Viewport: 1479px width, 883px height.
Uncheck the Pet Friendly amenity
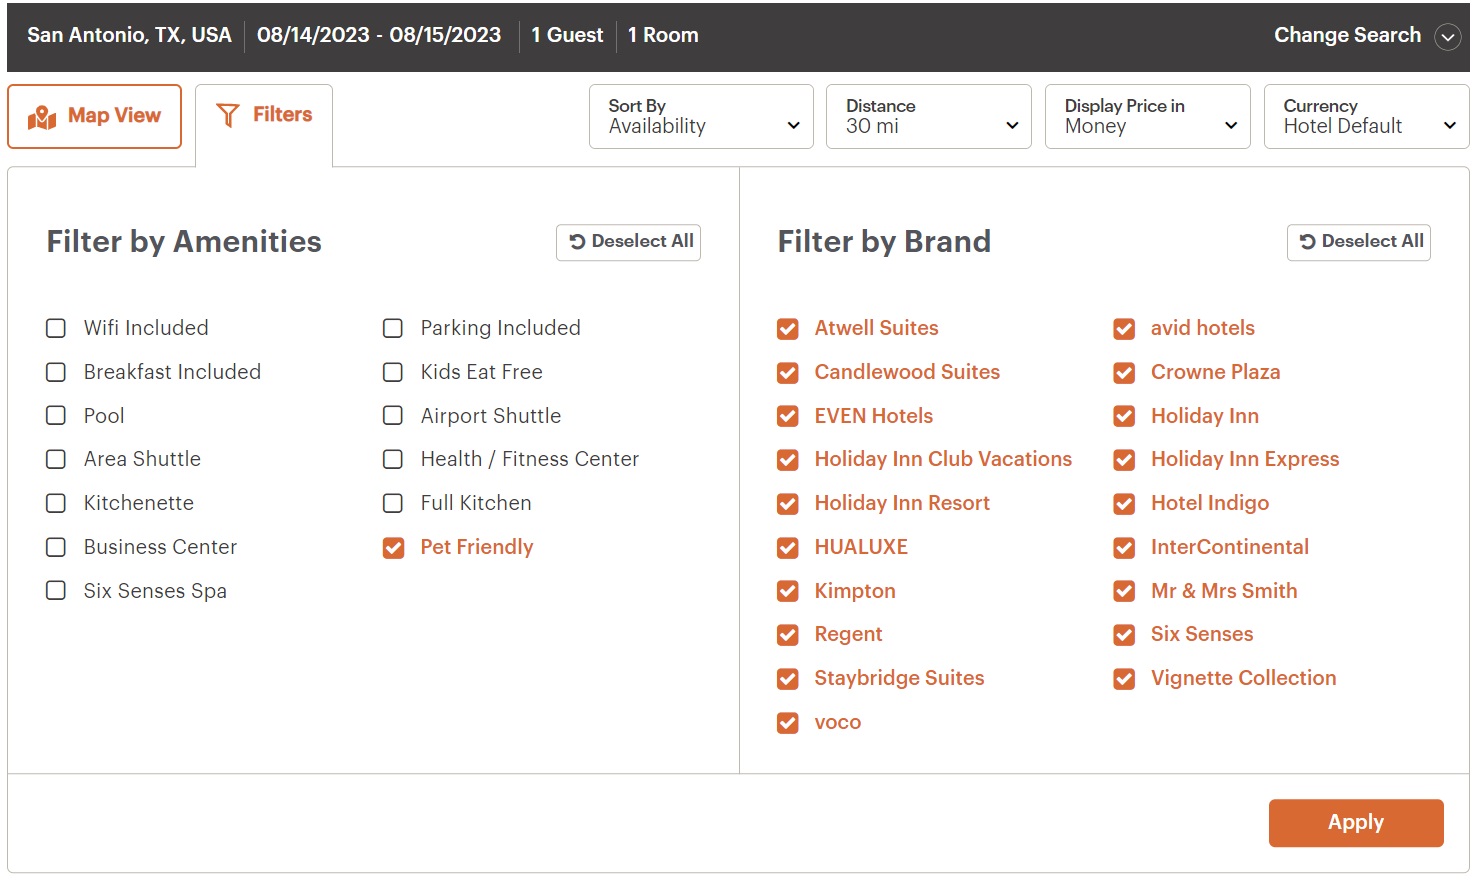[394, 548]
